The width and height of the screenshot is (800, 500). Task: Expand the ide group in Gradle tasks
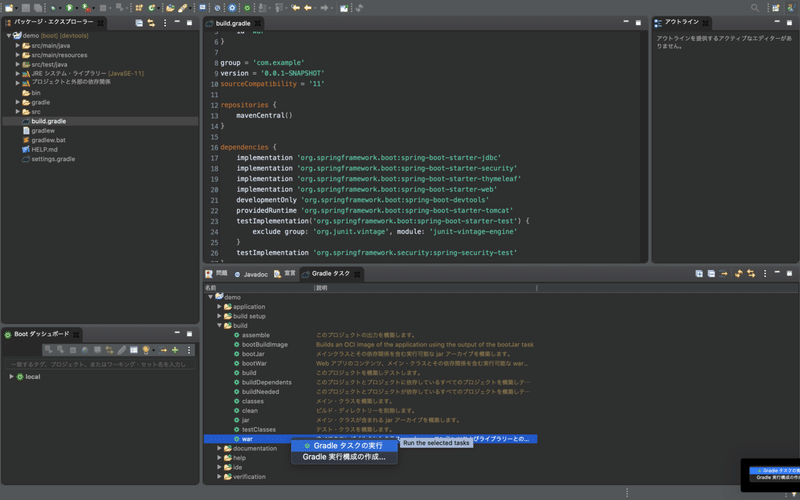tap(219, 467)
